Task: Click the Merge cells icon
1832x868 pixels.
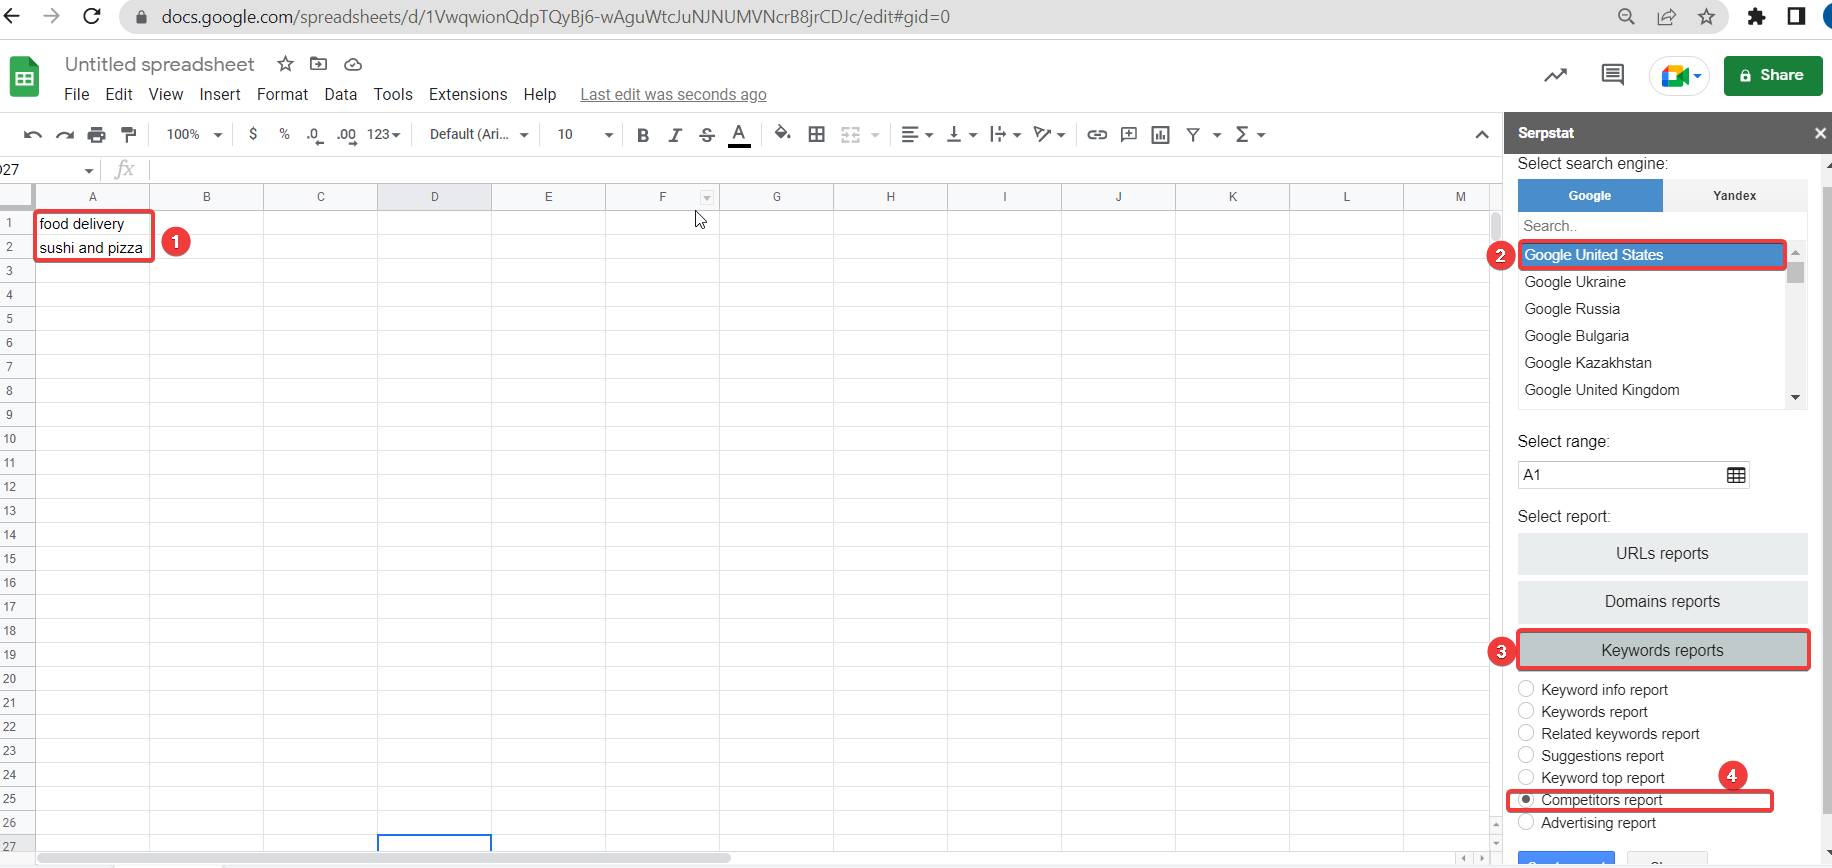Action: (x=850, y=134)
